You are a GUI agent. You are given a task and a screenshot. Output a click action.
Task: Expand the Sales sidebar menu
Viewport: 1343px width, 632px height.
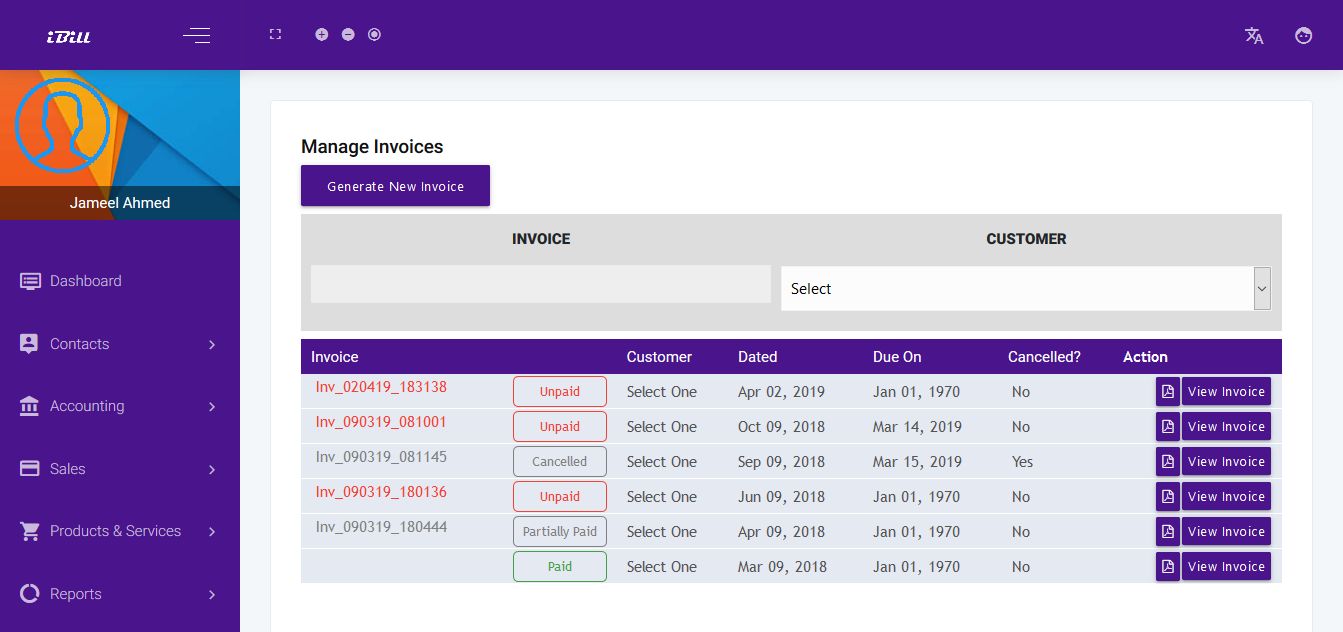coord(67,468)
